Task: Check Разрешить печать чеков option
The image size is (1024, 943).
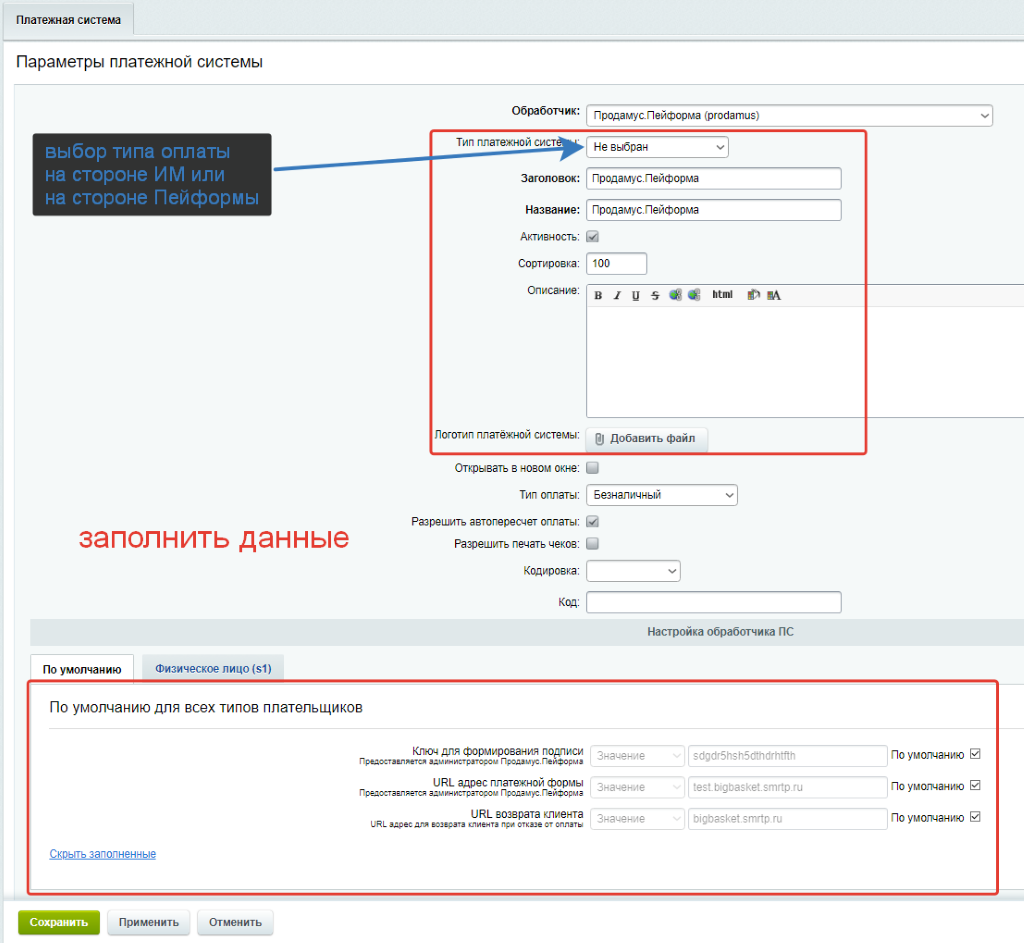Action: (592, 544)
